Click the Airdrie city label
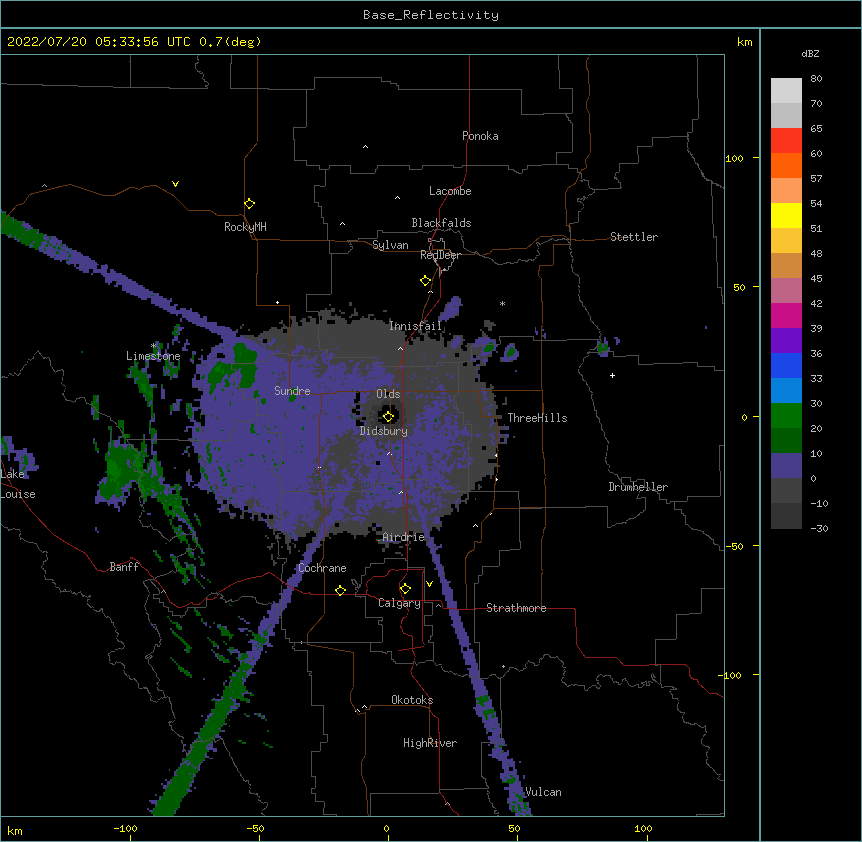This screenshot has width=862, height=842. (x=404, y=537)
